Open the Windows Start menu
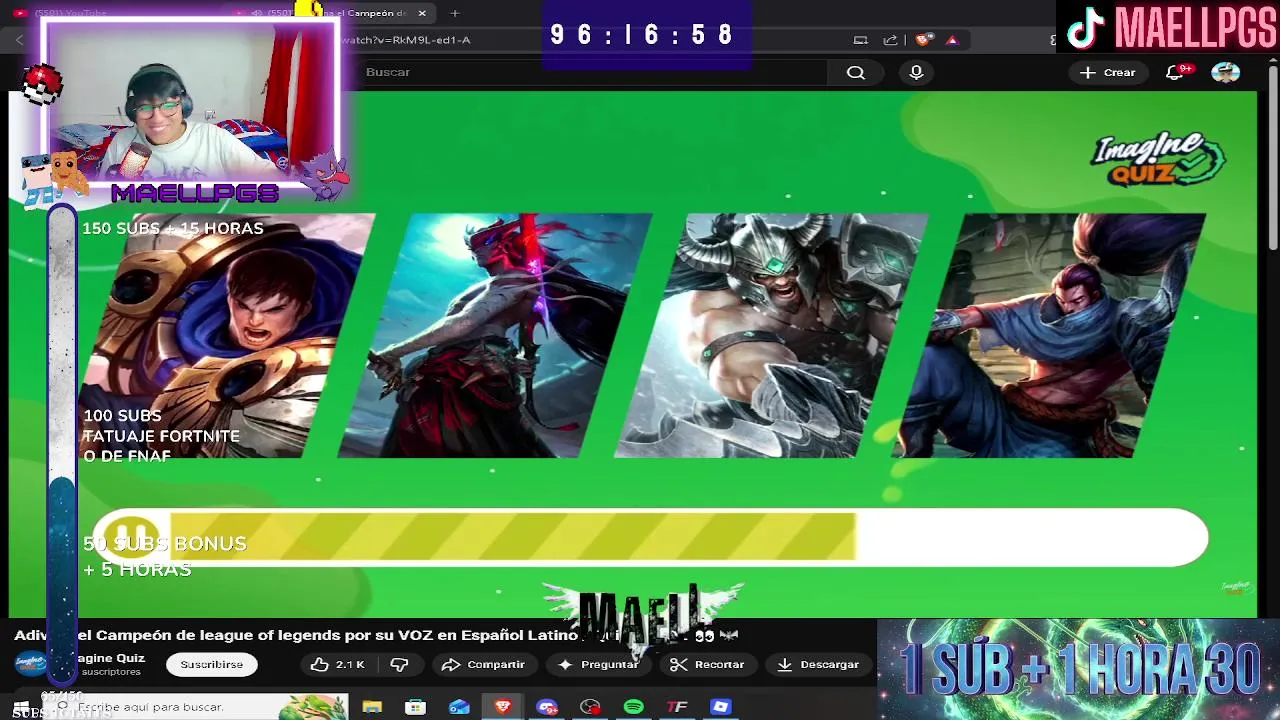This screenshot has width=1280, height=720. pos(20,707)
